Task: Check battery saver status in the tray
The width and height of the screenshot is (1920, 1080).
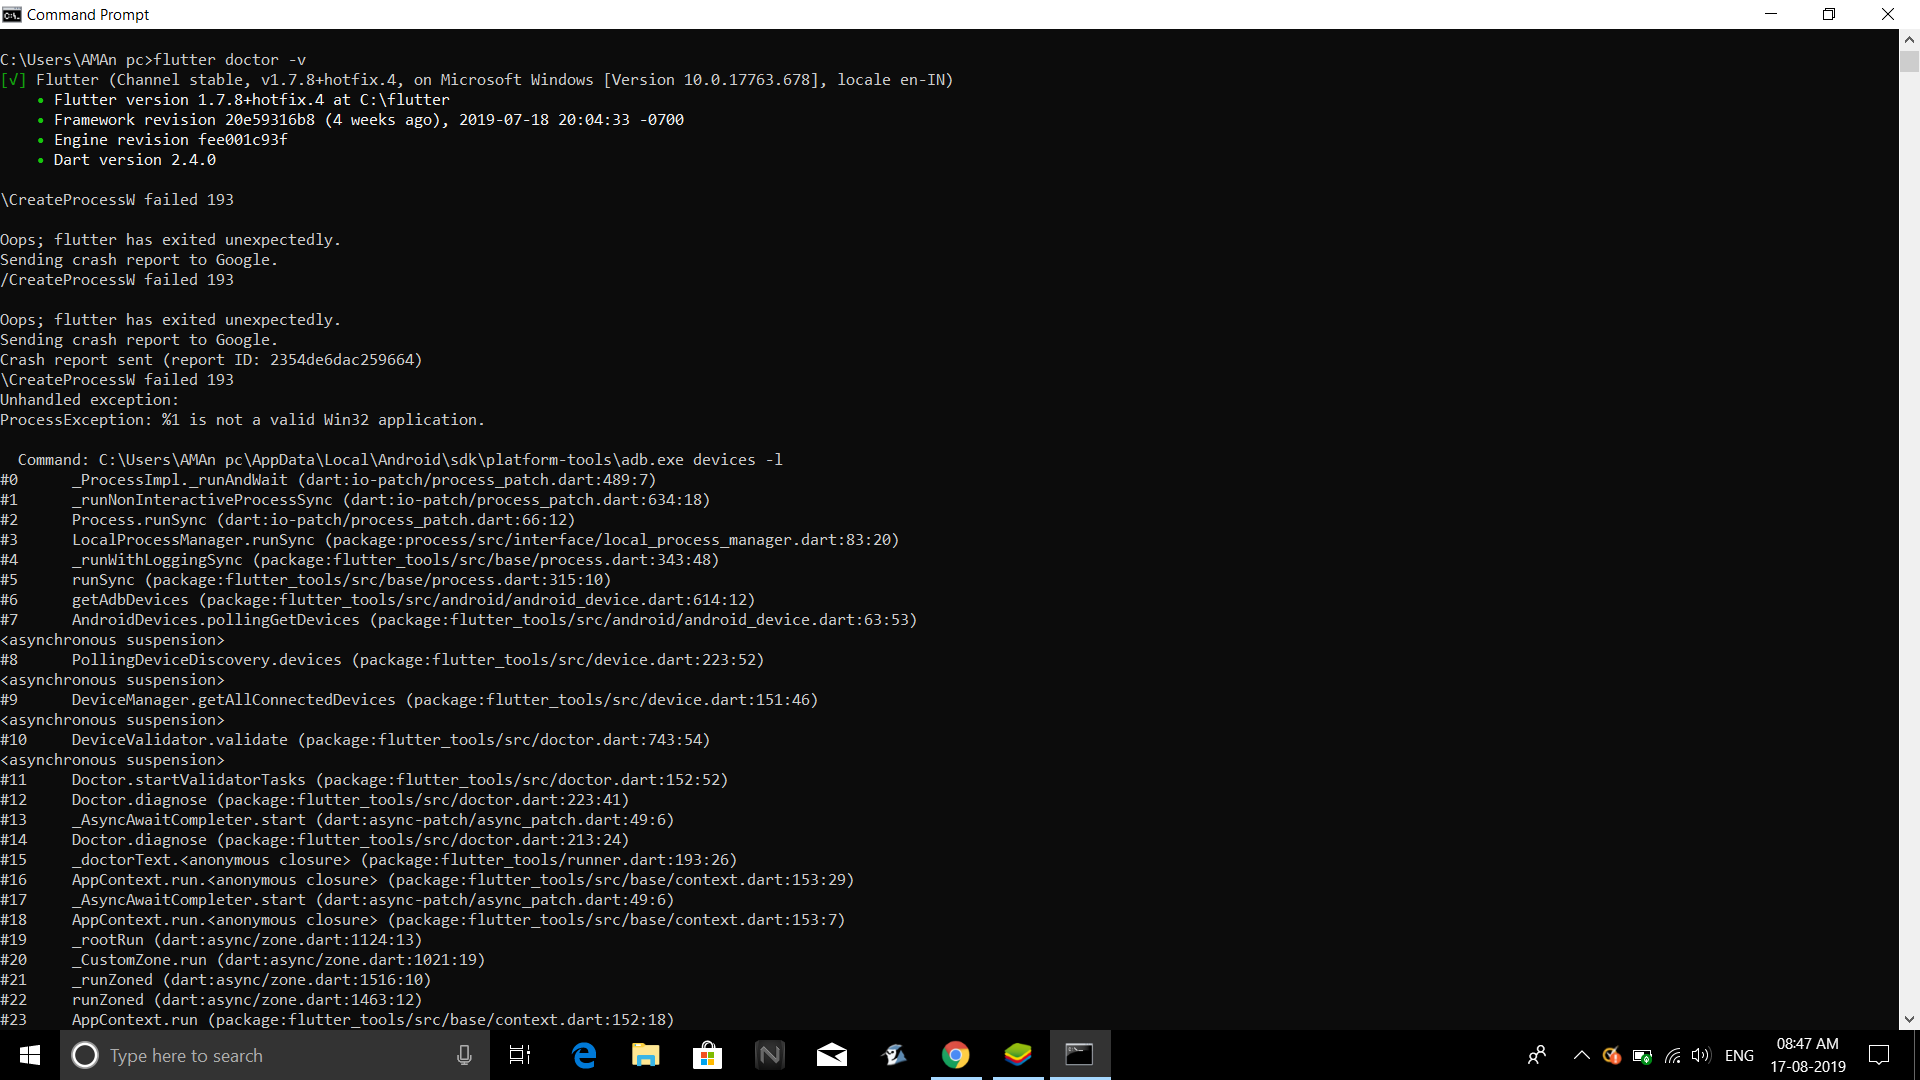Action: pos(1641,1055)
